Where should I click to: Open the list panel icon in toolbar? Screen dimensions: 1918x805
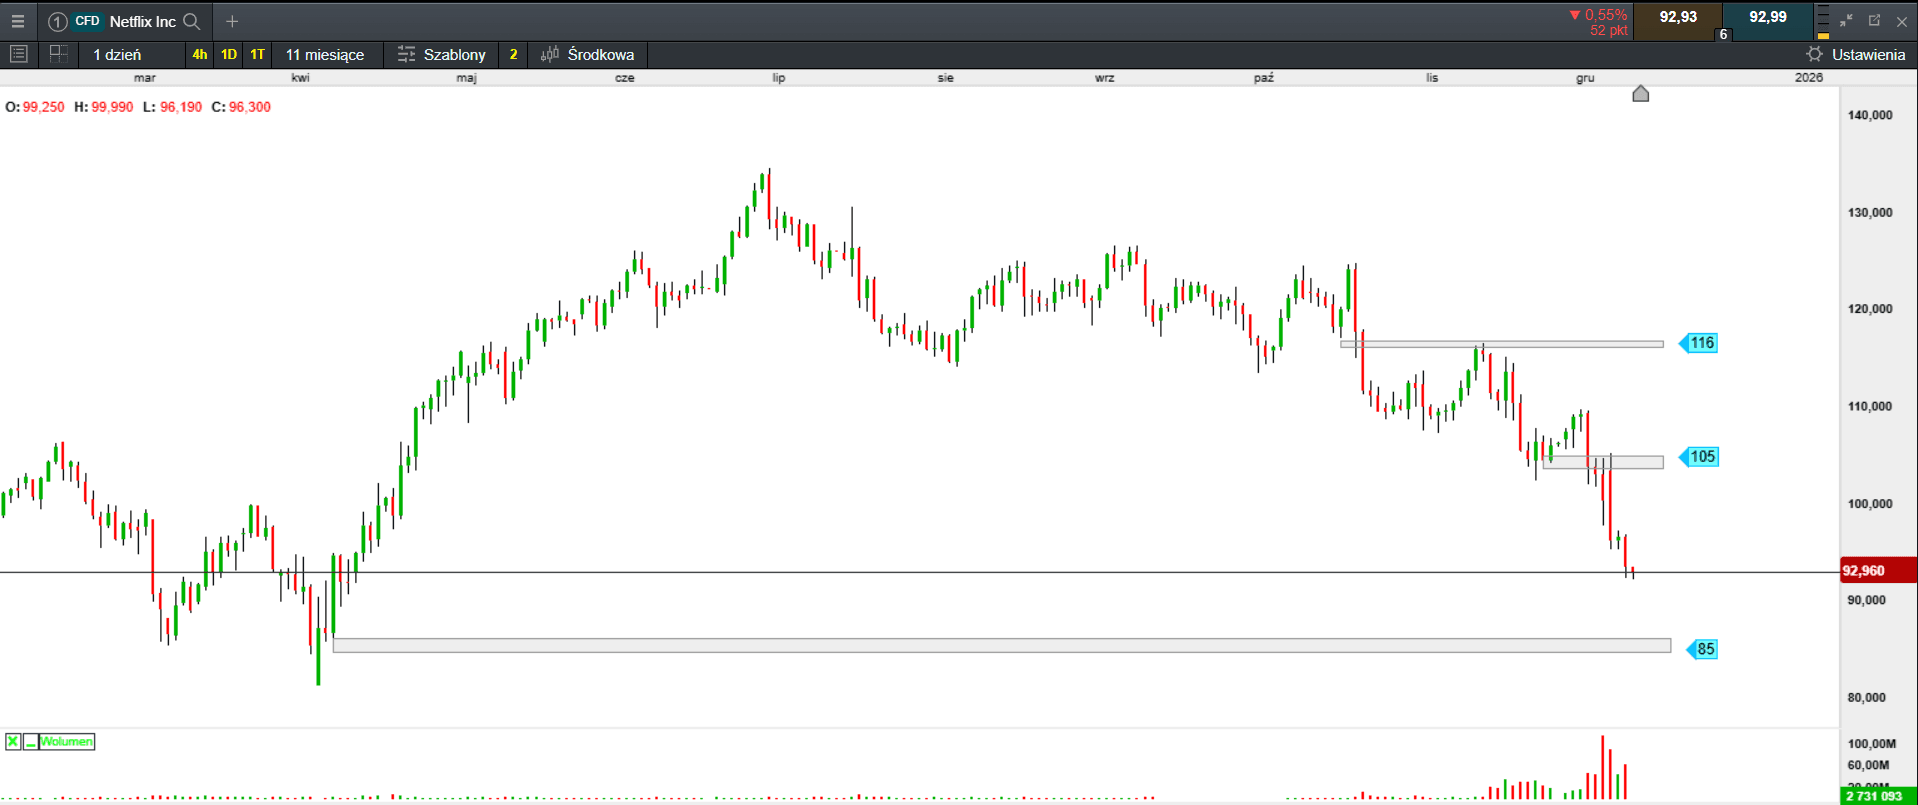point(18,54)
